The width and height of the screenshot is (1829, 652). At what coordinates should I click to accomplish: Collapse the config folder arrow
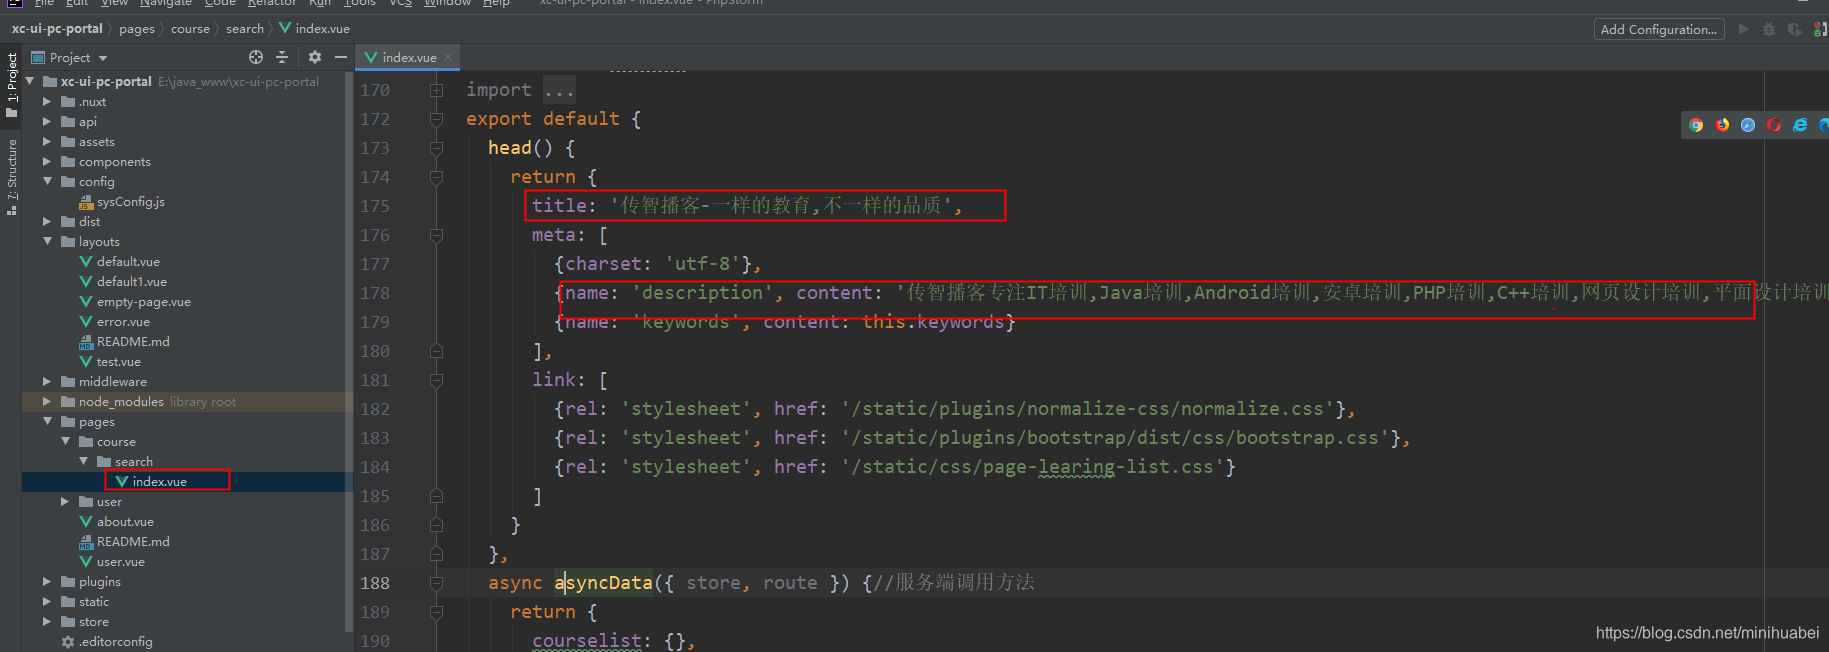click(x=47, y=181)
